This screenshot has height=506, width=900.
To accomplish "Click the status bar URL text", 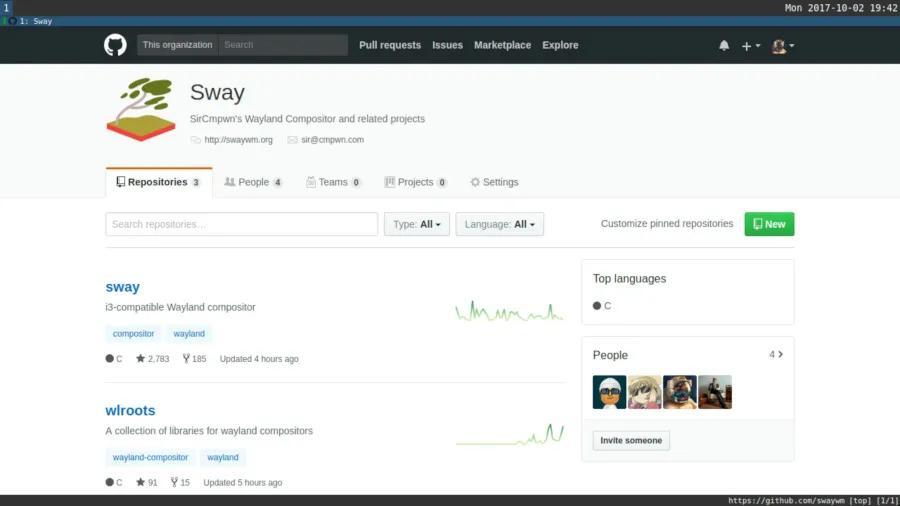I will [786, 500].
